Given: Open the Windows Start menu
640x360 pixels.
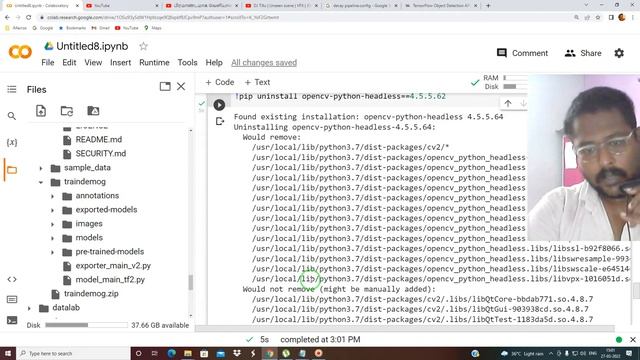Looking at the screenshot, I should pyautogui.click(x=7, y=353).
